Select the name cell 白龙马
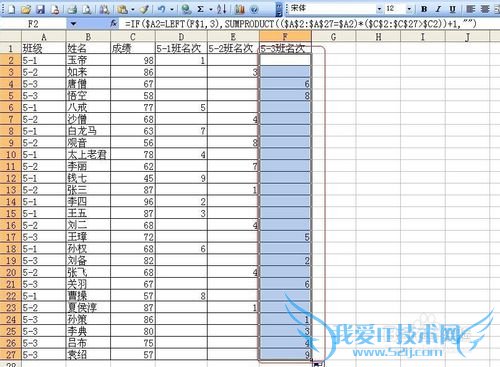The image size is (500, 367). coord(88,131)
